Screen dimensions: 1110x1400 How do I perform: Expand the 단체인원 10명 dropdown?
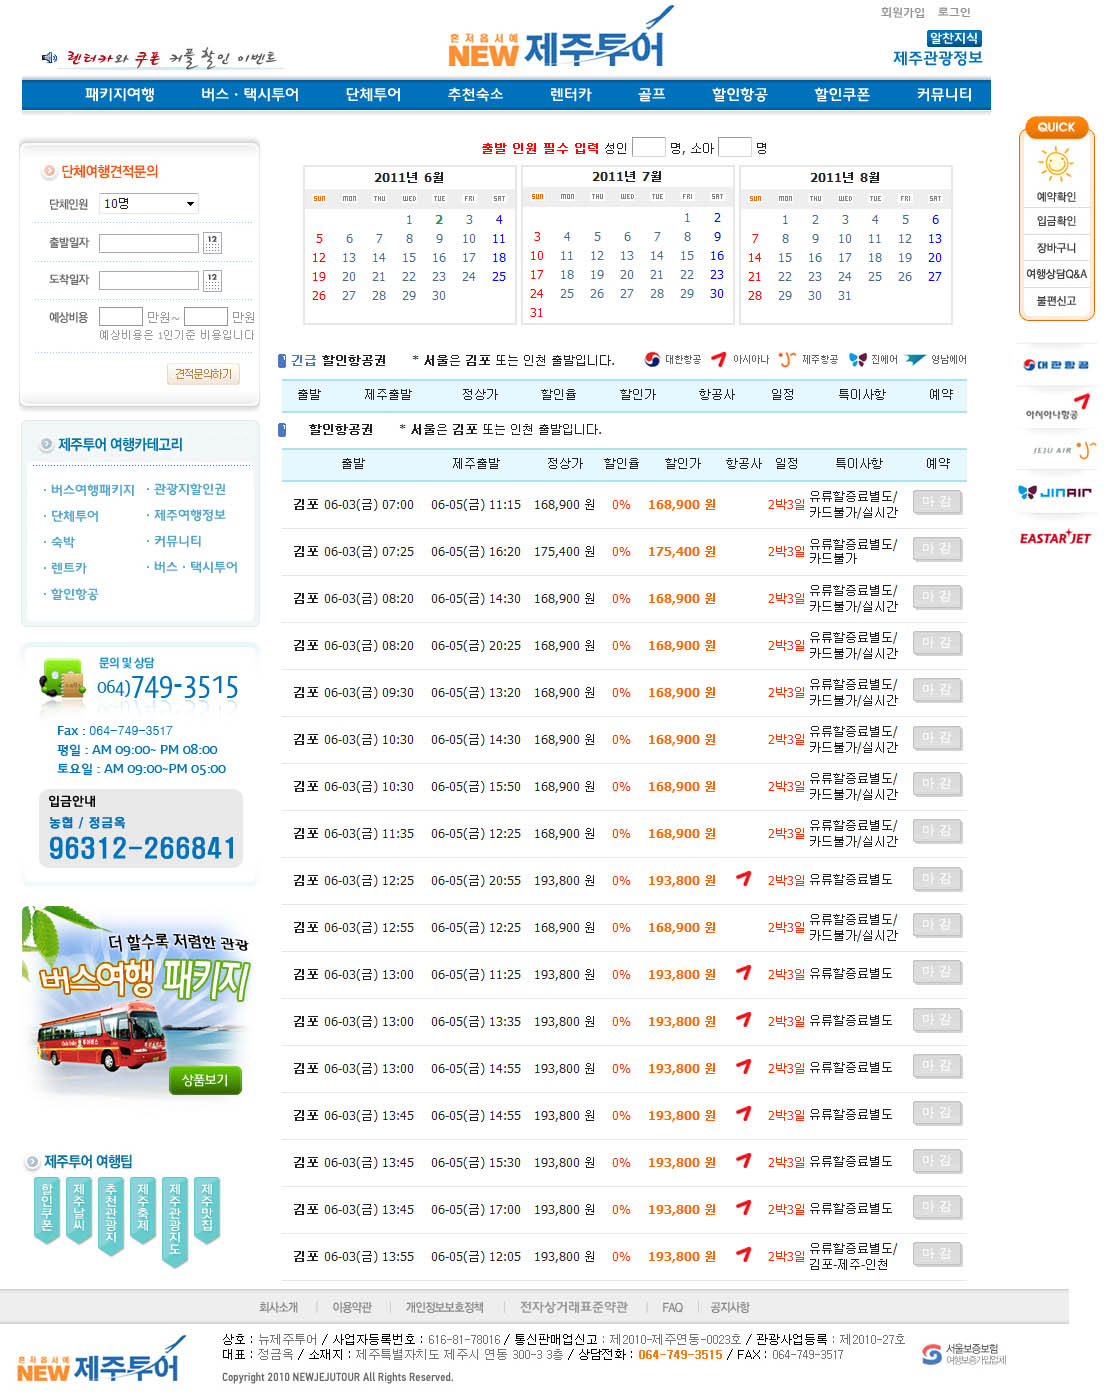coord(149,204)
